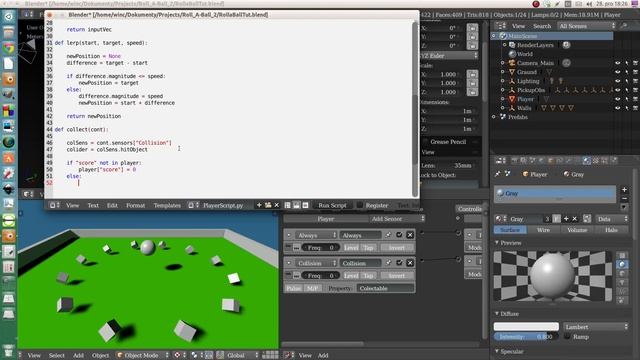Click pin icon in properties context row

click(498, 174)
